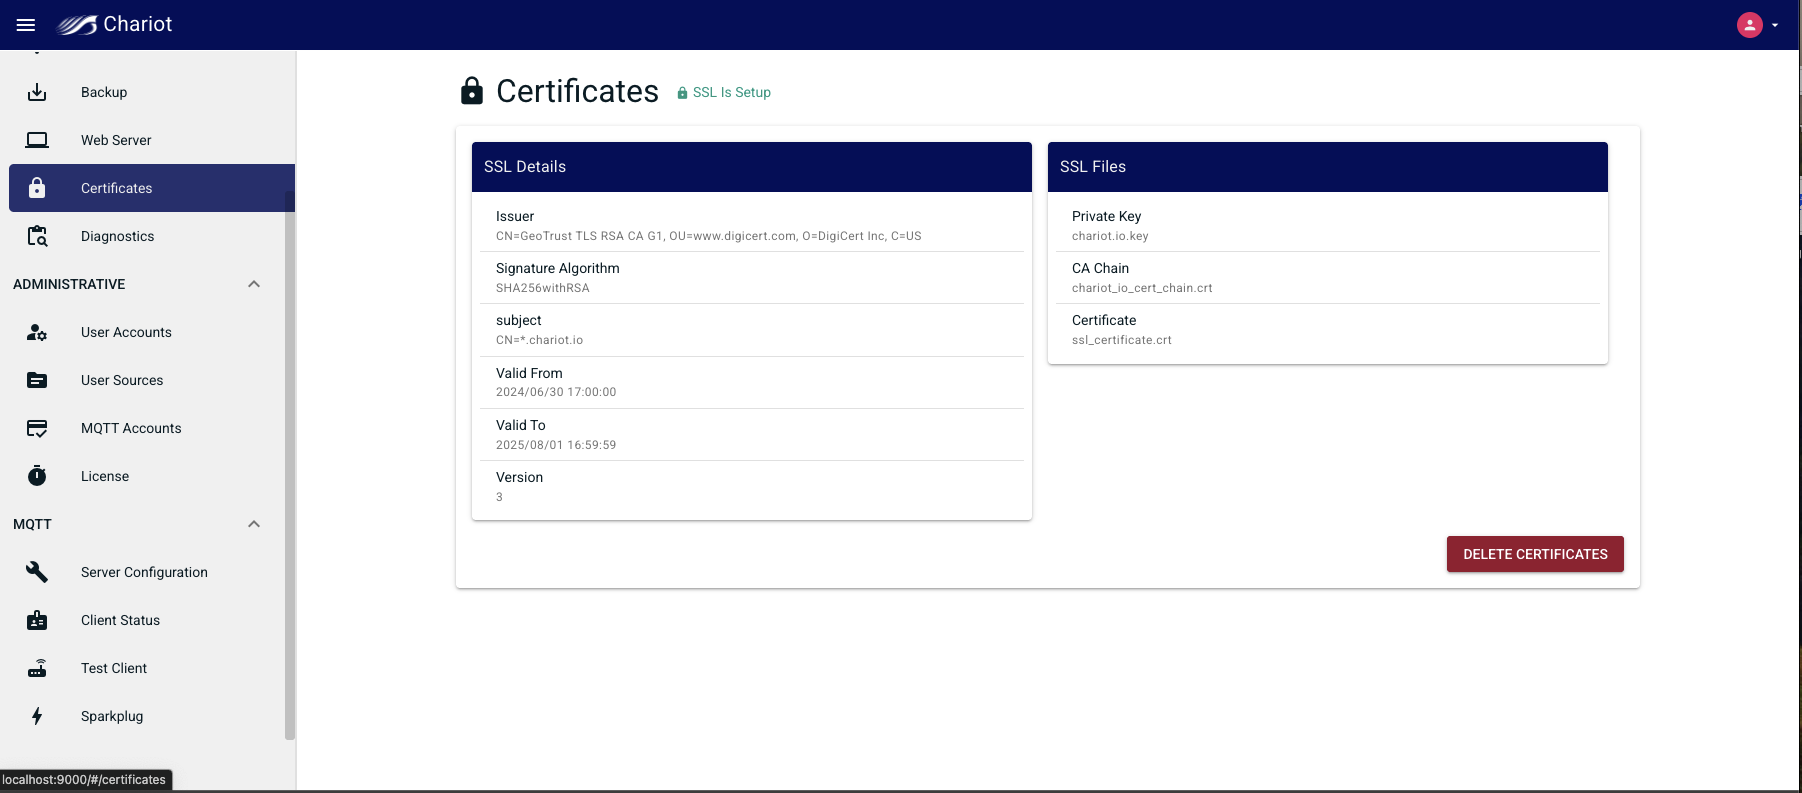Click the Diagnostics magnifier icon

click(x=37, y=236)
